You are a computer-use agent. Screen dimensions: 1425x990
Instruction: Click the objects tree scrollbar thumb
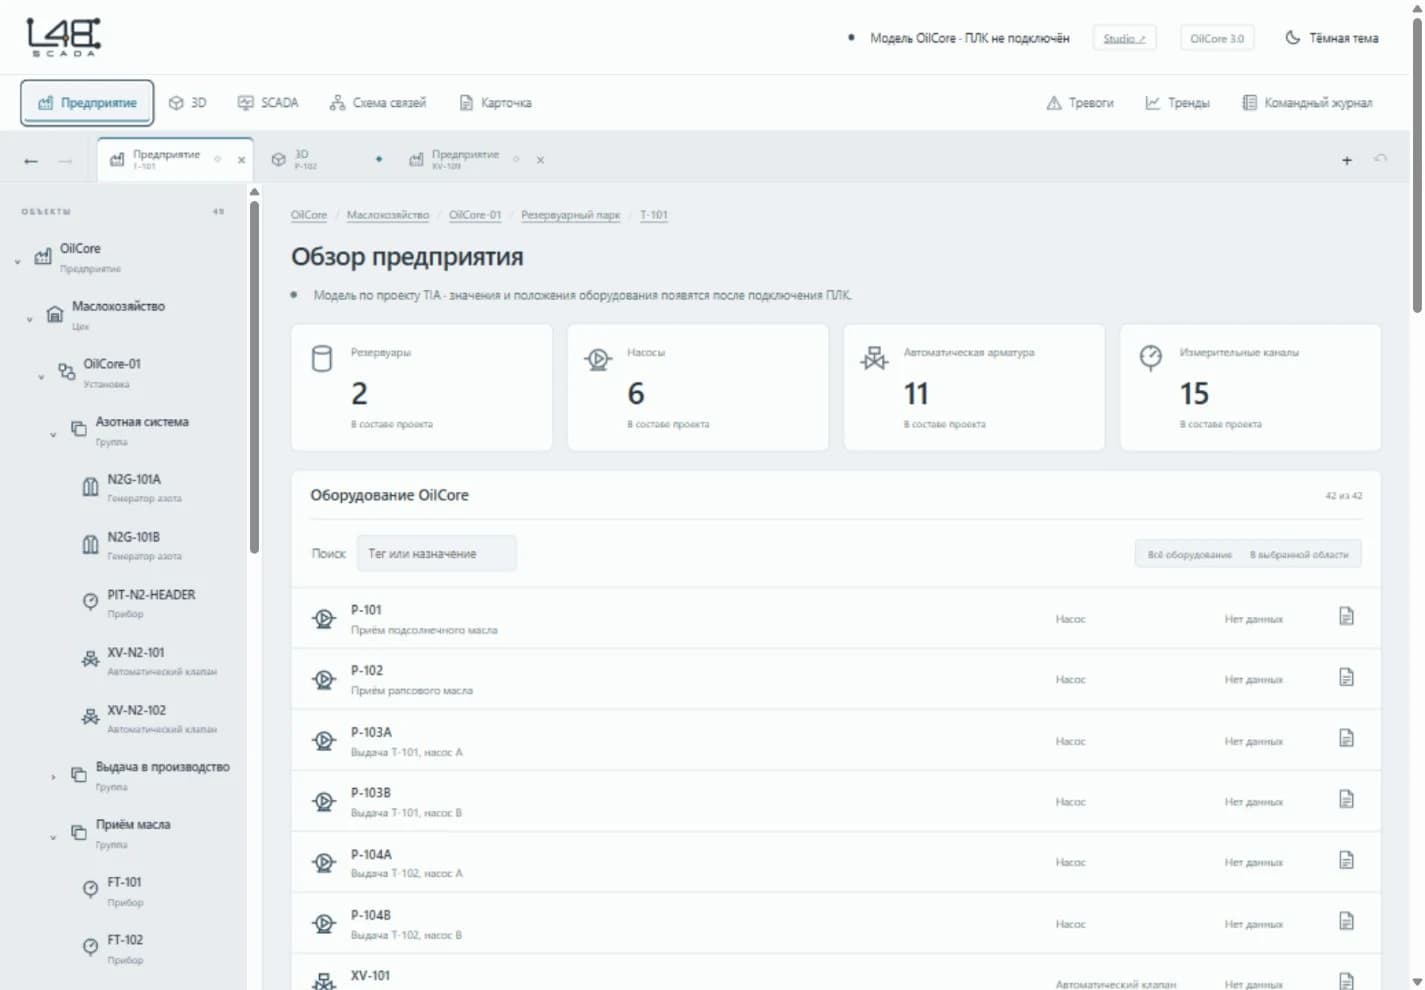pyautogui.click(x=254, y=376)
